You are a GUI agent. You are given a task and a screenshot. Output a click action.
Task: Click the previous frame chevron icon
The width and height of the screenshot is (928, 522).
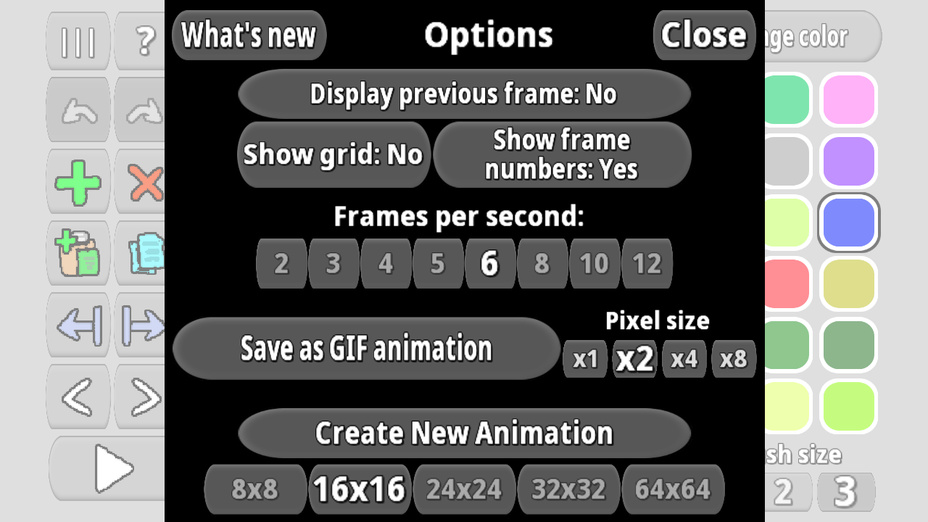coord(78,397)
